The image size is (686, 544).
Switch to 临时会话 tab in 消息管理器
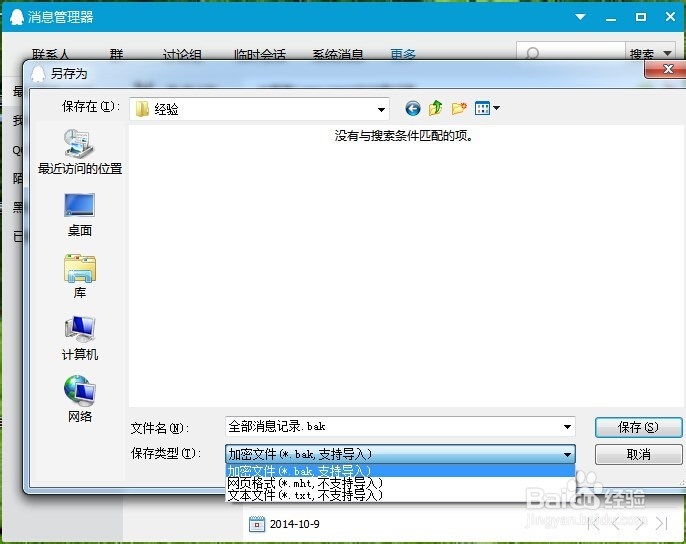(260, 55)
